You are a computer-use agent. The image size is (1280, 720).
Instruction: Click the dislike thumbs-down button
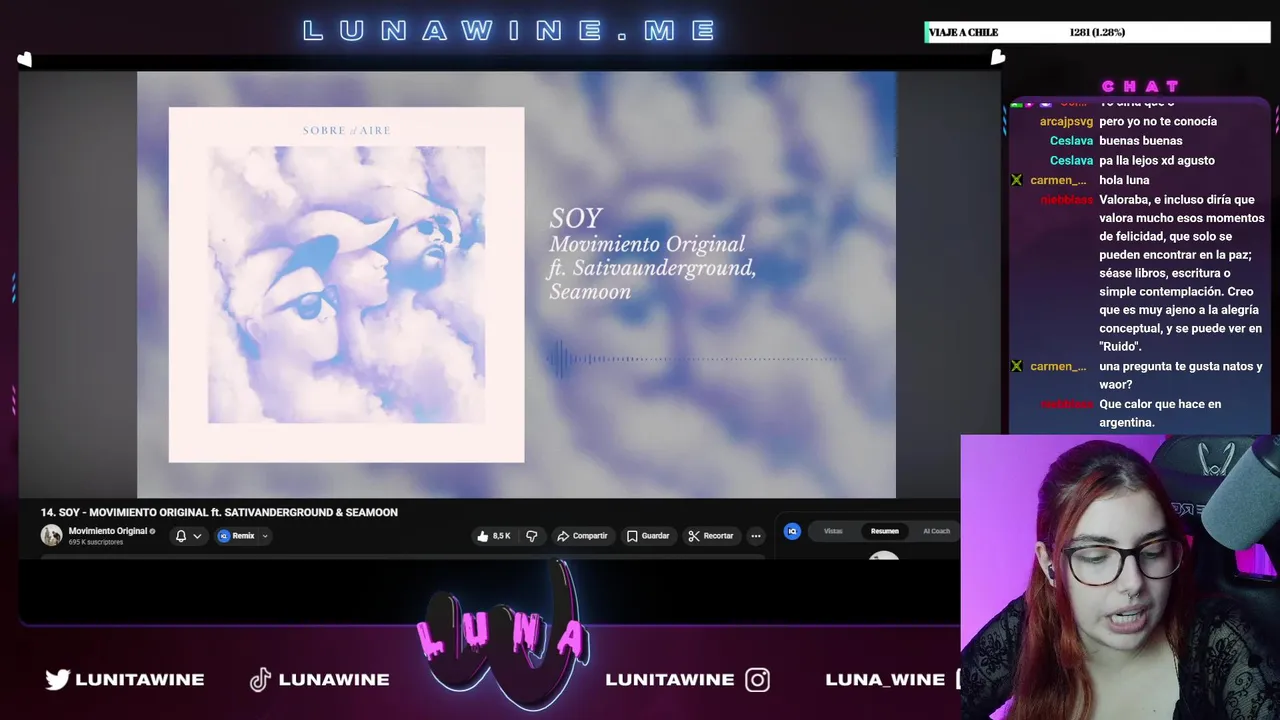point(532,536)
